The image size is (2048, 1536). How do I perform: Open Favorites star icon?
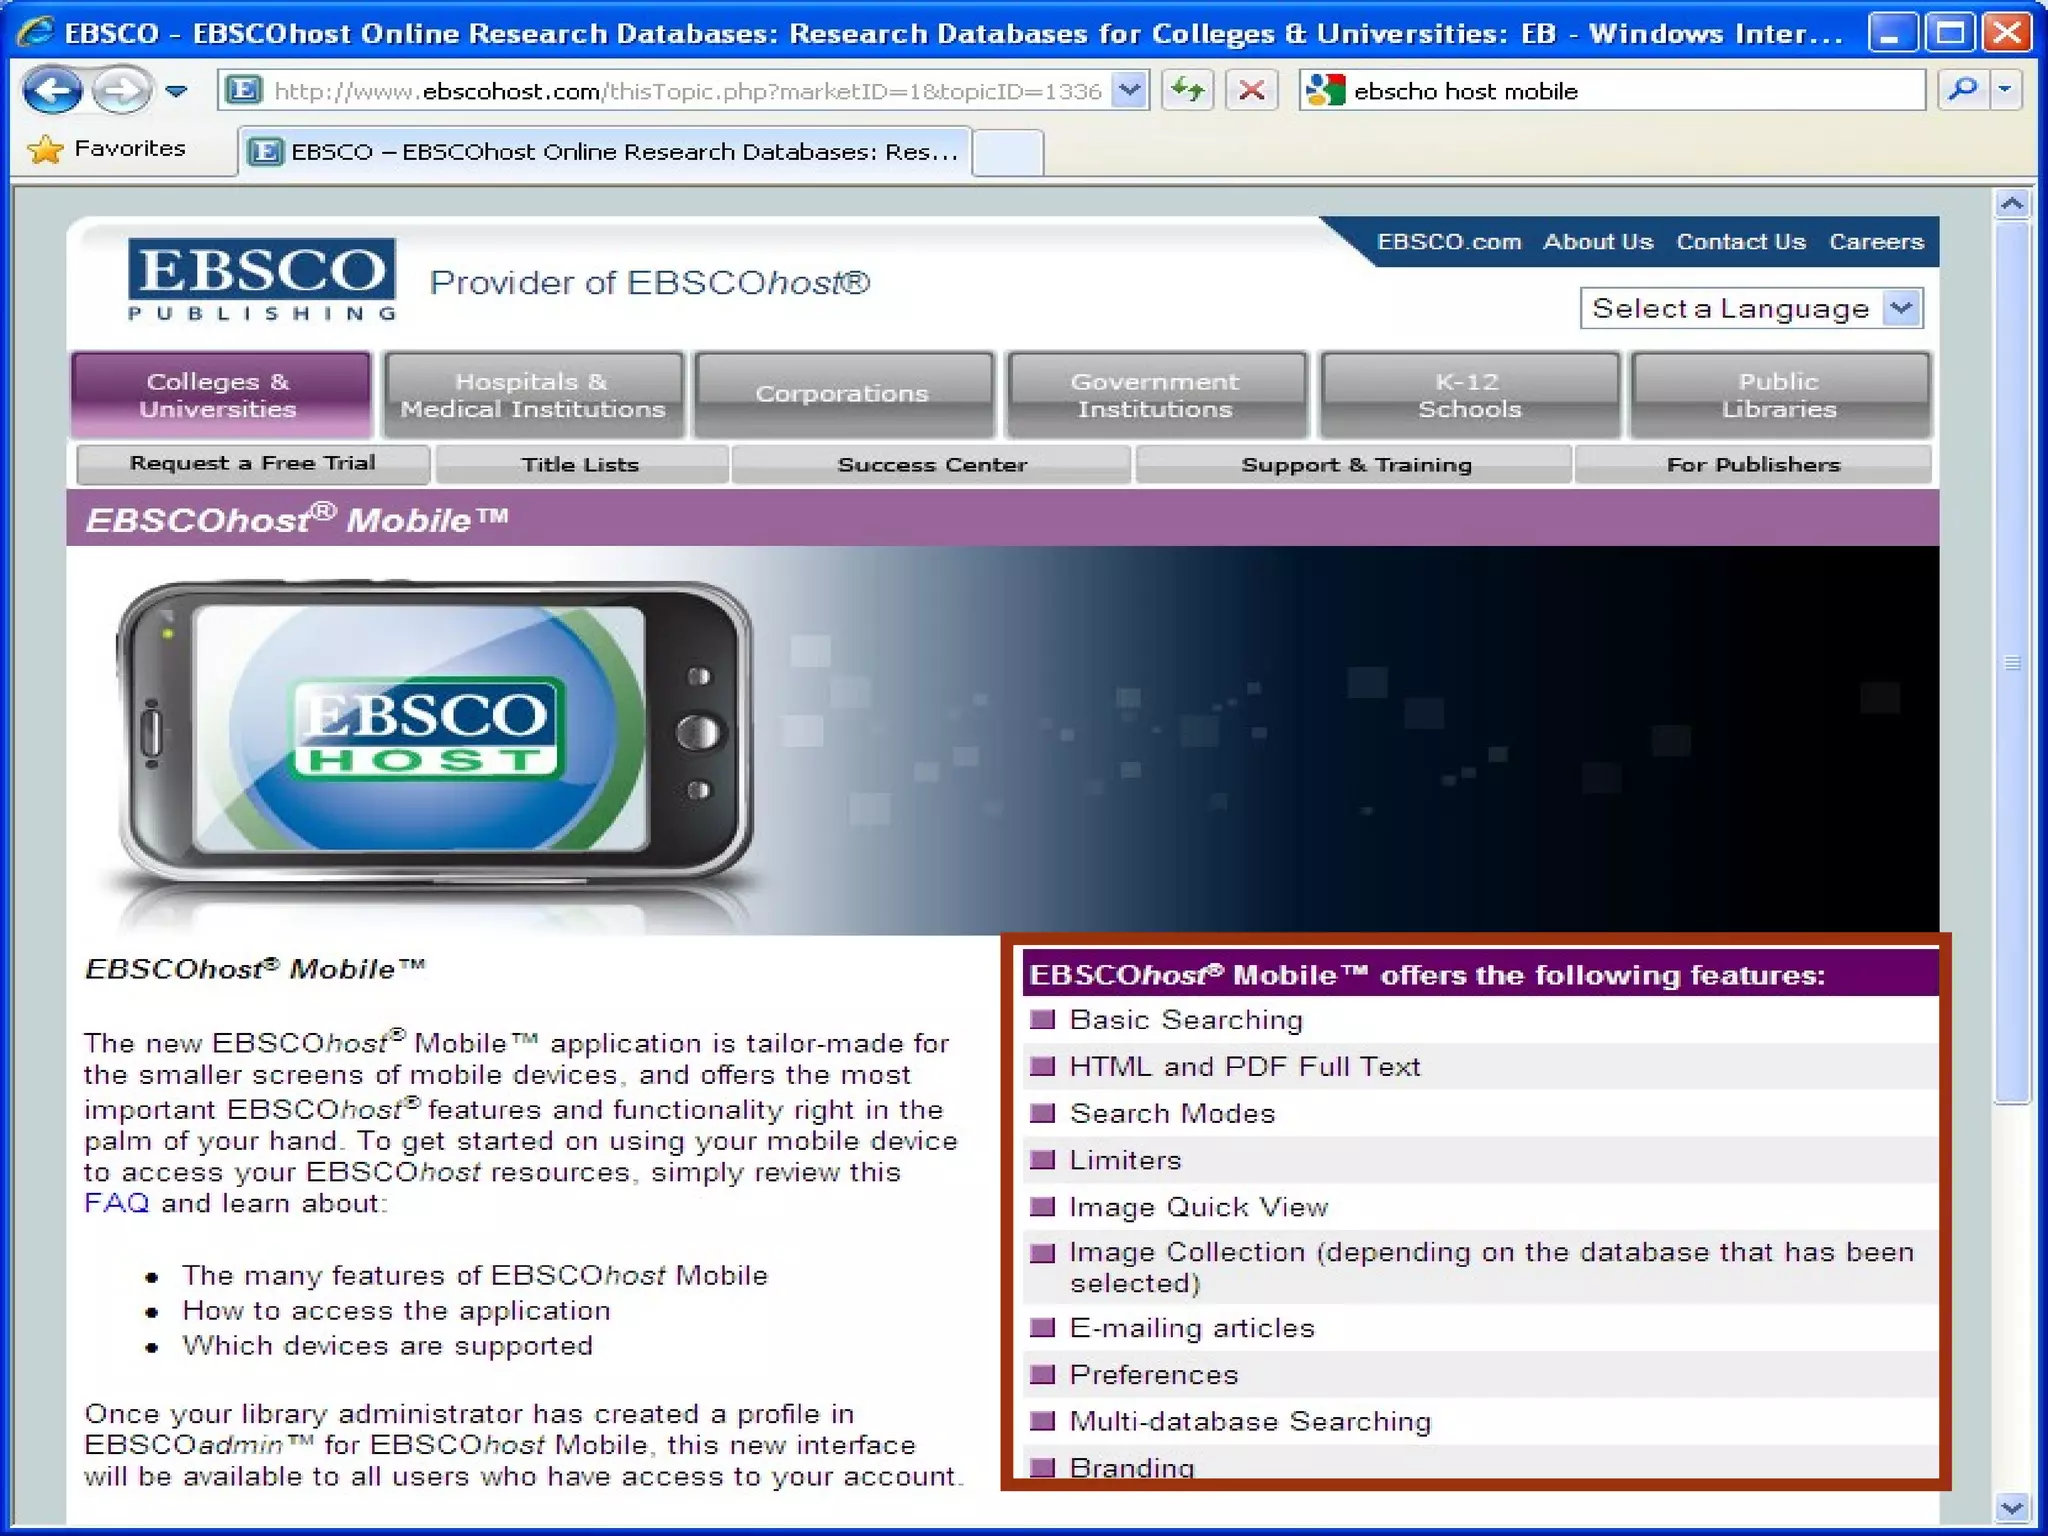(x=45, y=149)
